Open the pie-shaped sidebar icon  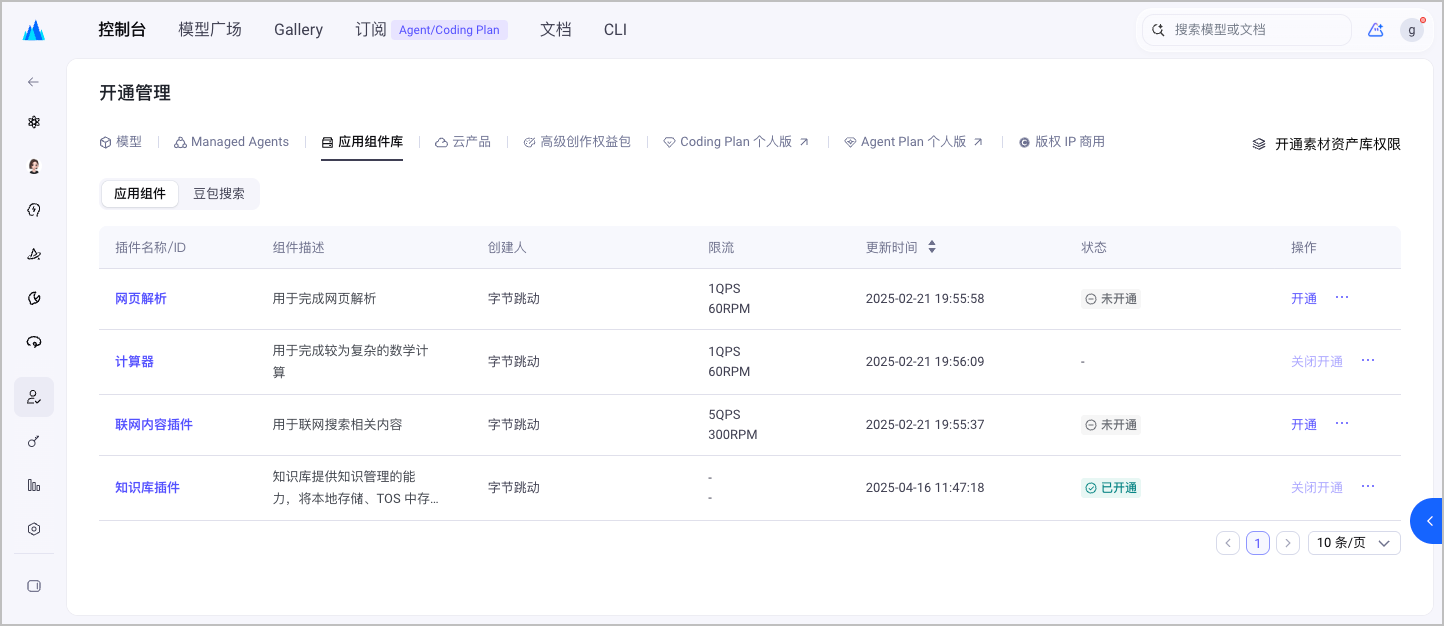[x=34, y=298]
